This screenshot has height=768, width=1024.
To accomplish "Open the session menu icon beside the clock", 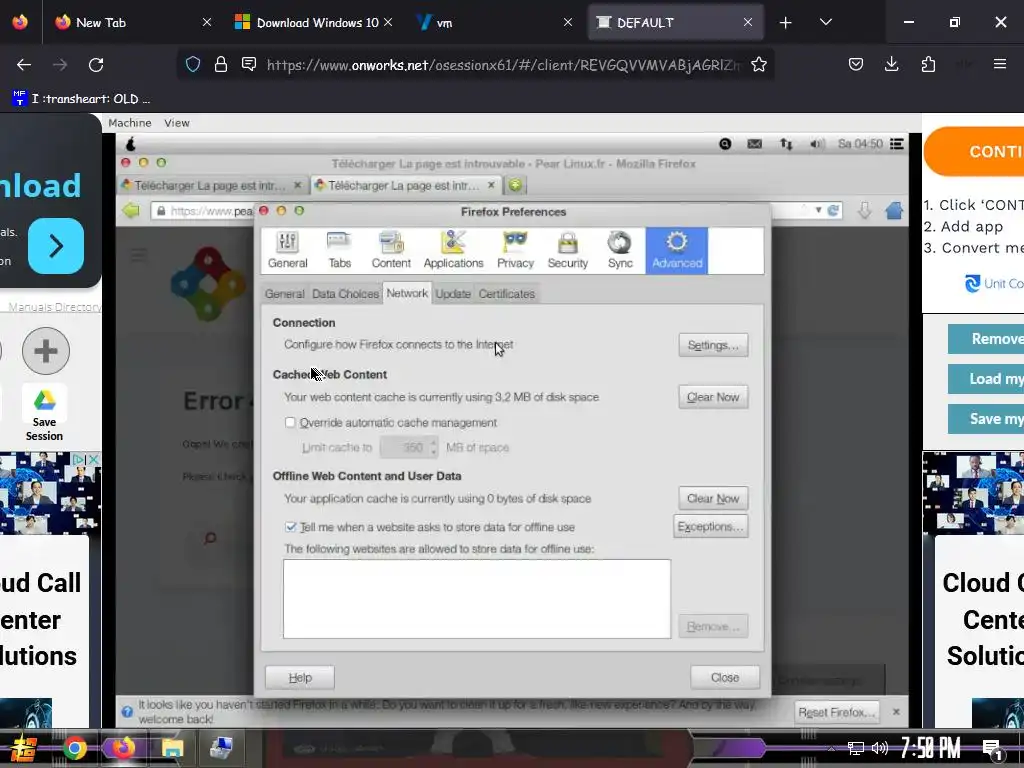I will [897, 144].
